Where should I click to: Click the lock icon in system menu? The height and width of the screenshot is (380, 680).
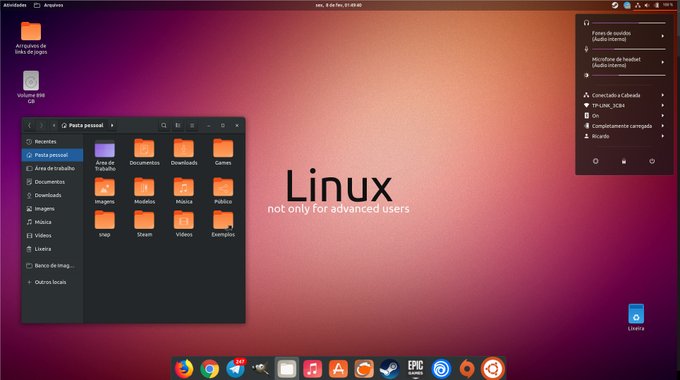click(624, 161)
